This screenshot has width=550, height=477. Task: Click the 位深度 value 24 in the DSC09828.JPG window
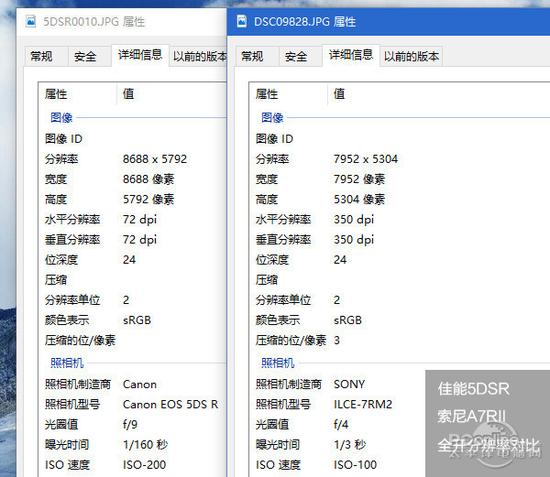(340, 260)
